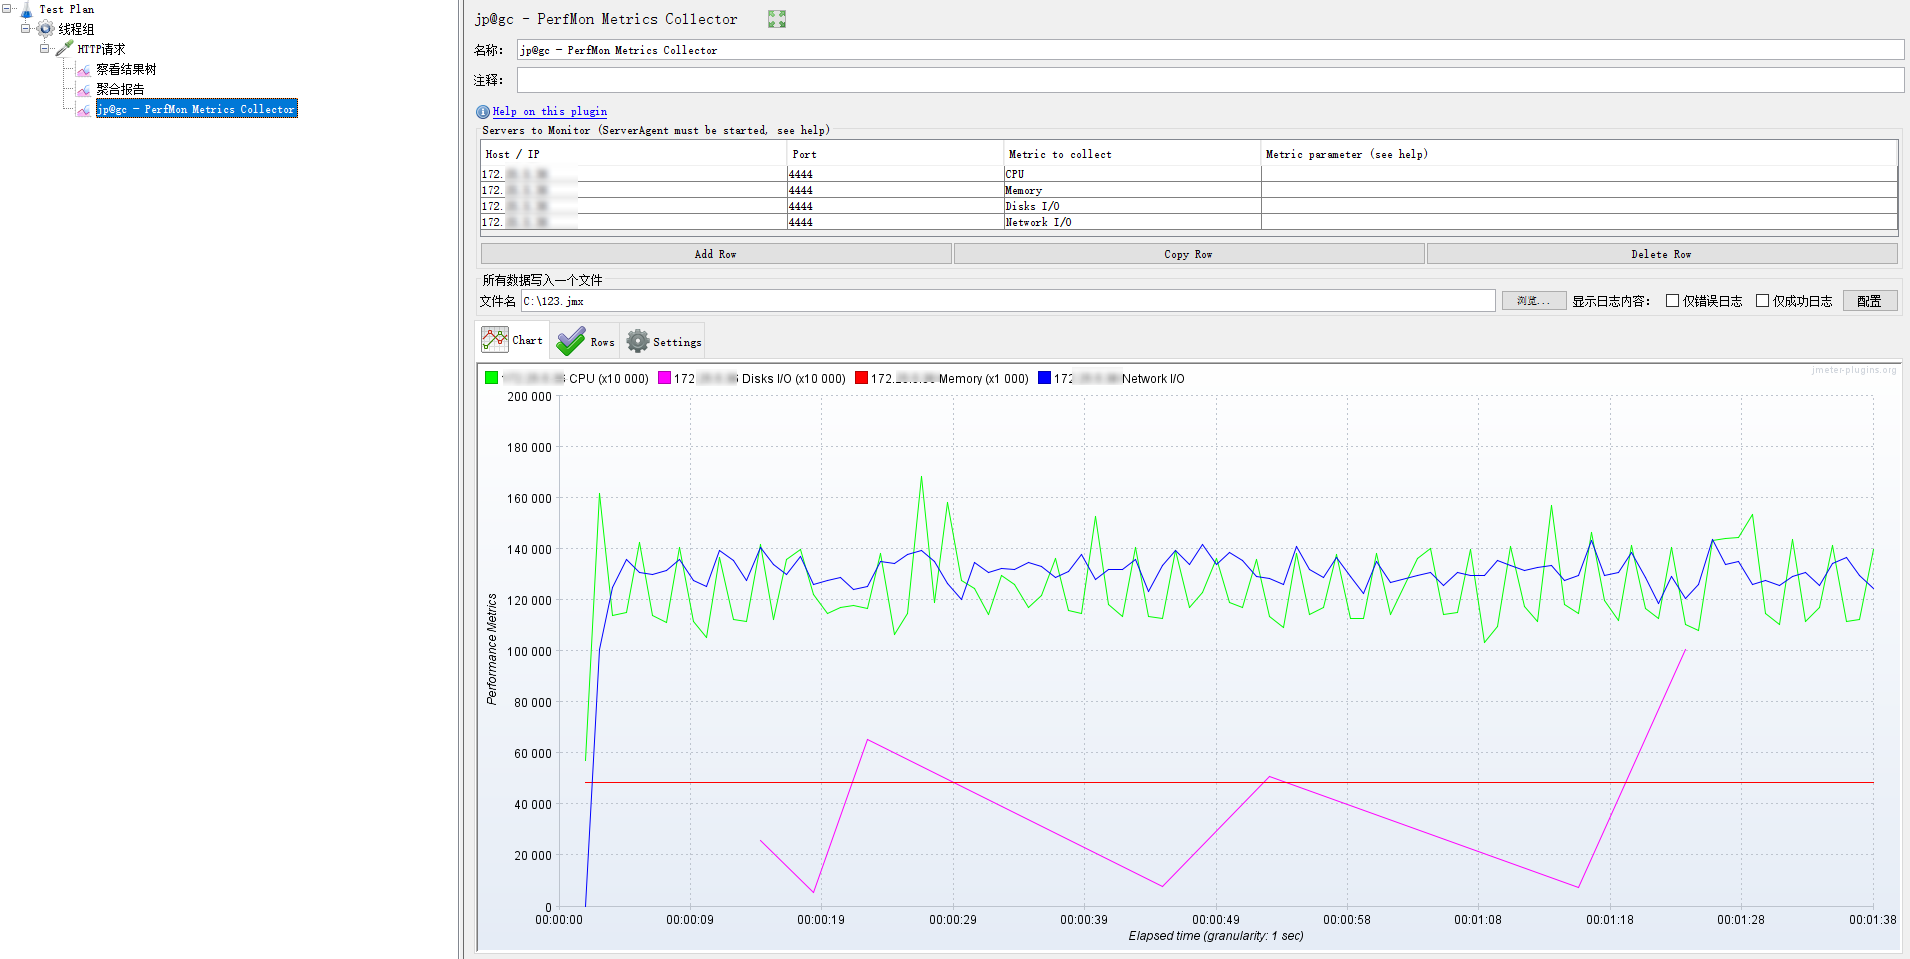
Task: Click the icon beside 察看结果树
Action: (84, 69)
